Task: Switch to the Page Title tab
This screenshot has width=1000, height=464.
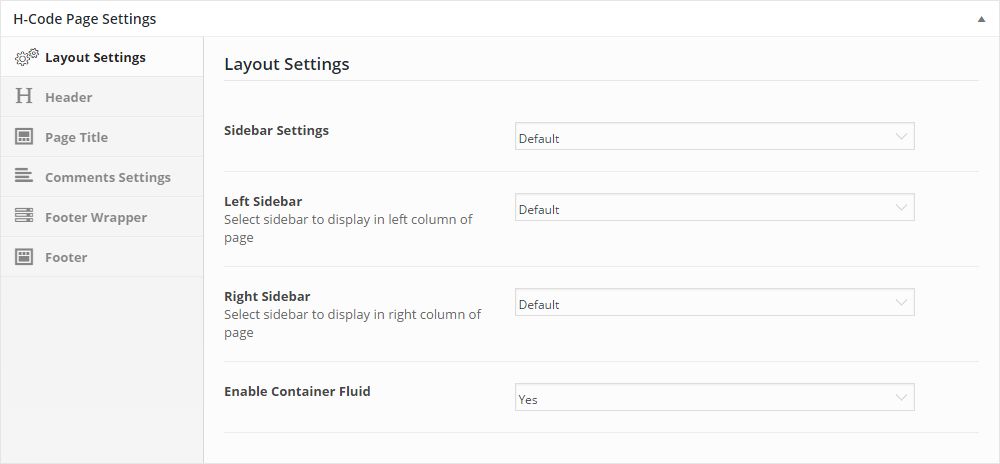Action: click(102, 137)
